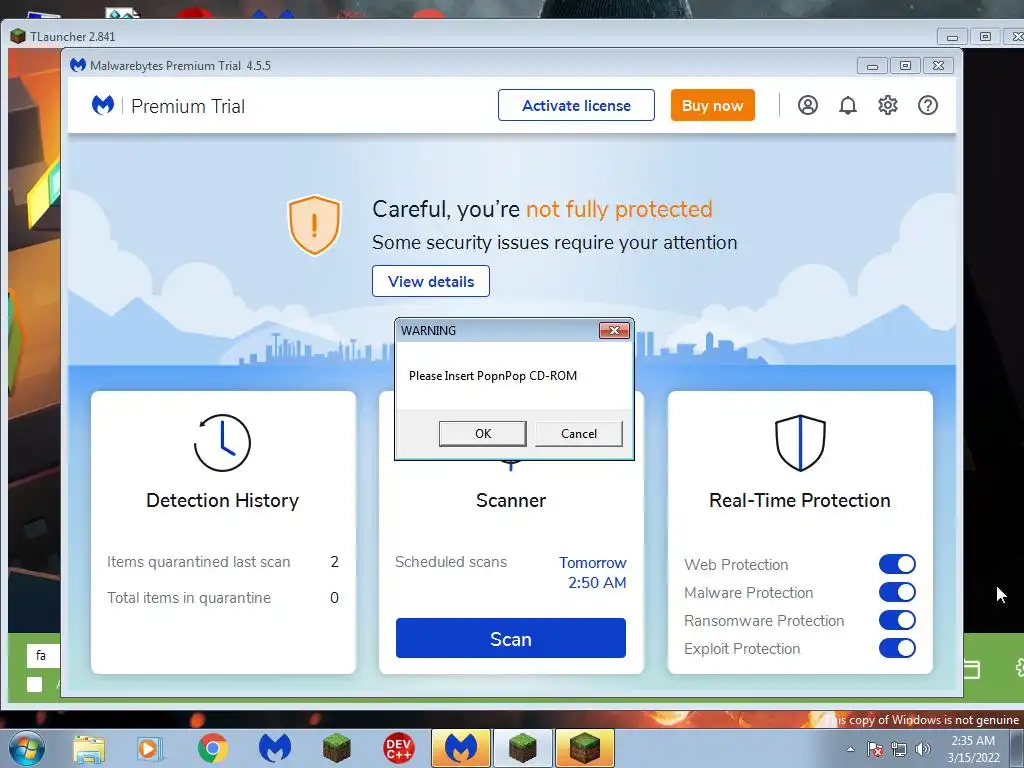Open TLauncher folder icon at right edge
This screenshot has width=1024, height=768.
pyautogui.click(x=972, y=669)
